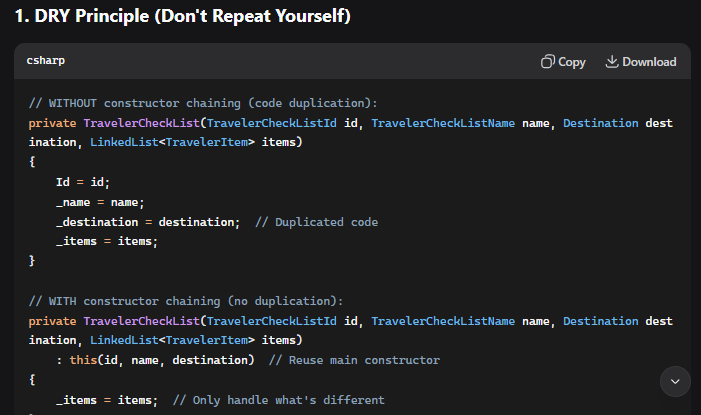701x415 pixels.
Task: Click 'this(id, name, destination)' call
Action: 161,360
